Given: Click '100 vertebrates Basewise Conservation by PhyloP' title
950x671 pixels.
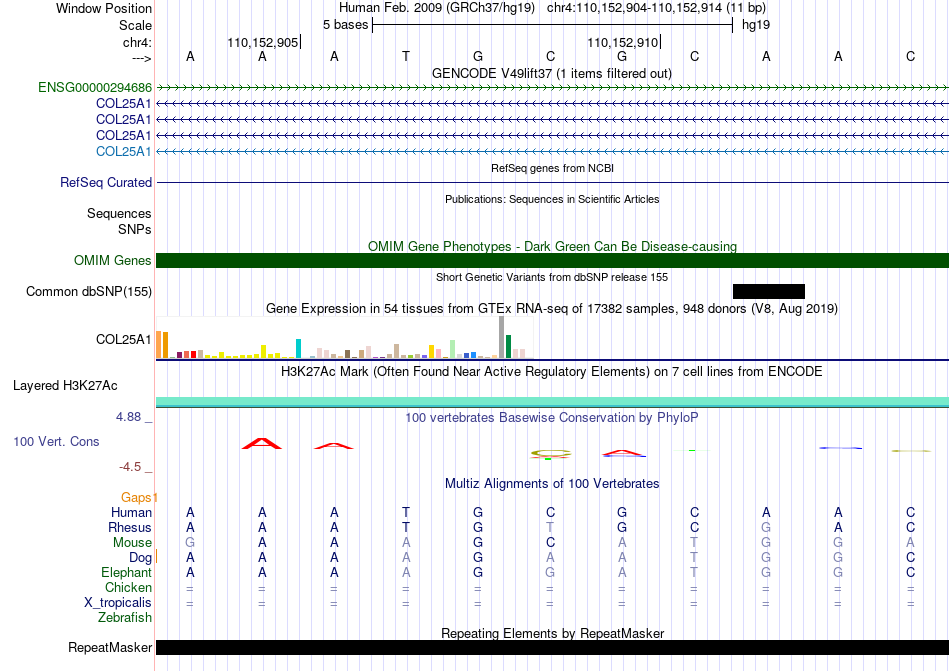Looking at the screenshot, I should (x=552, y=417).
